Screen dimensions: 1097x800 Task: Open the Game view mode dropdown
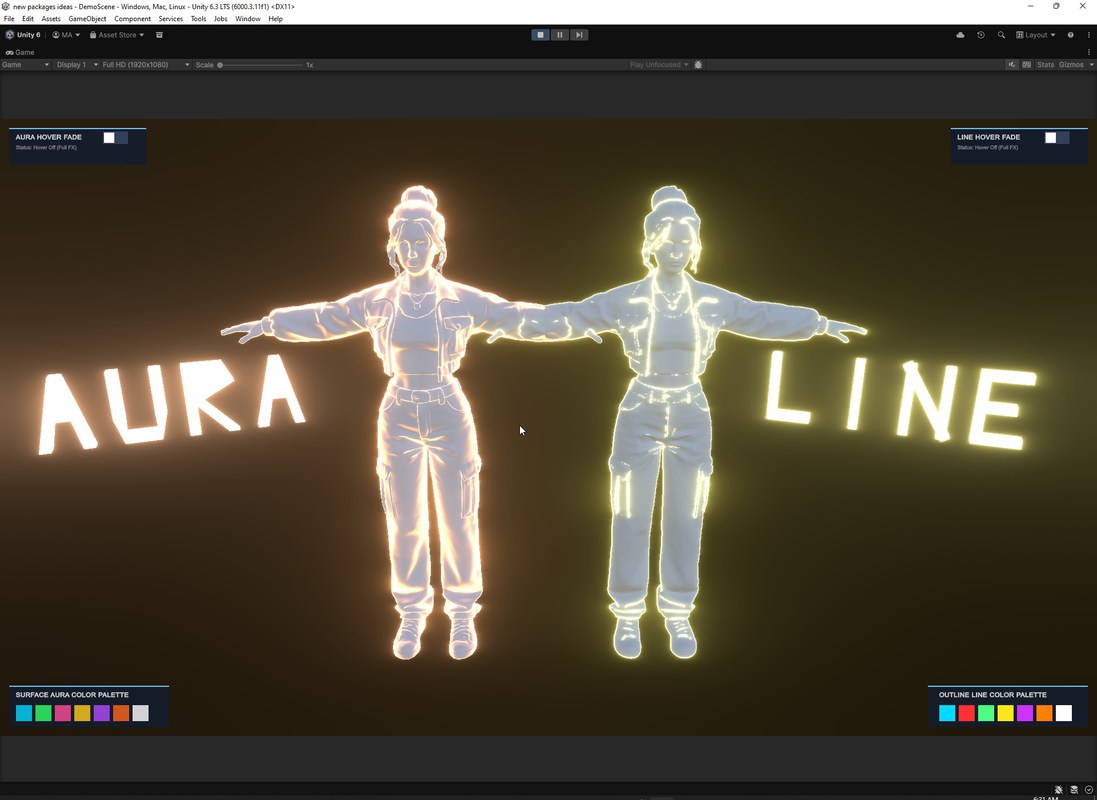25,64
